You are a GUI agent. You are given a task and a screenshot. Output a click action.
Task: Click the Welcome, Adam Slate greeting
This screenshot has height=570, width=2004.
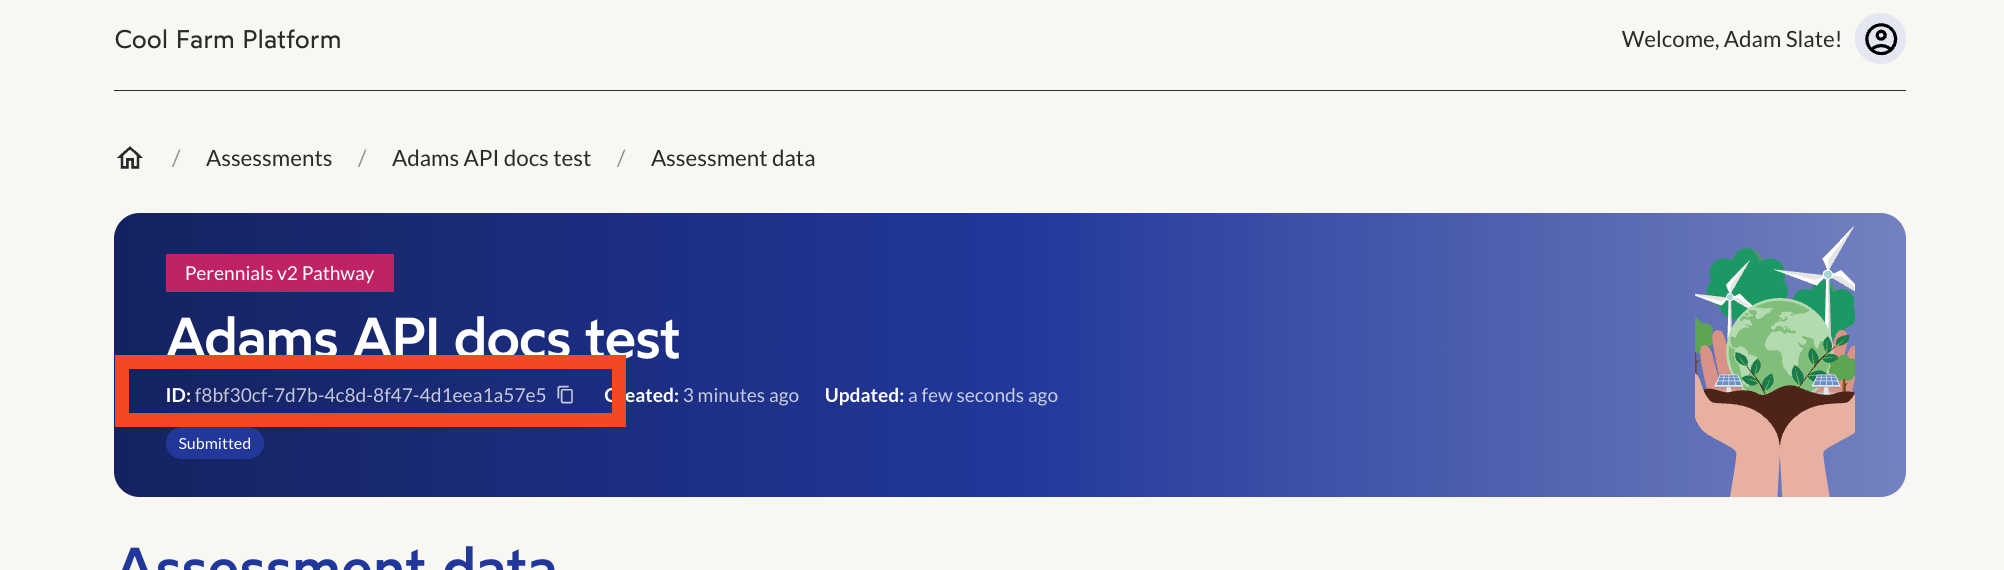click(1731, 39)
